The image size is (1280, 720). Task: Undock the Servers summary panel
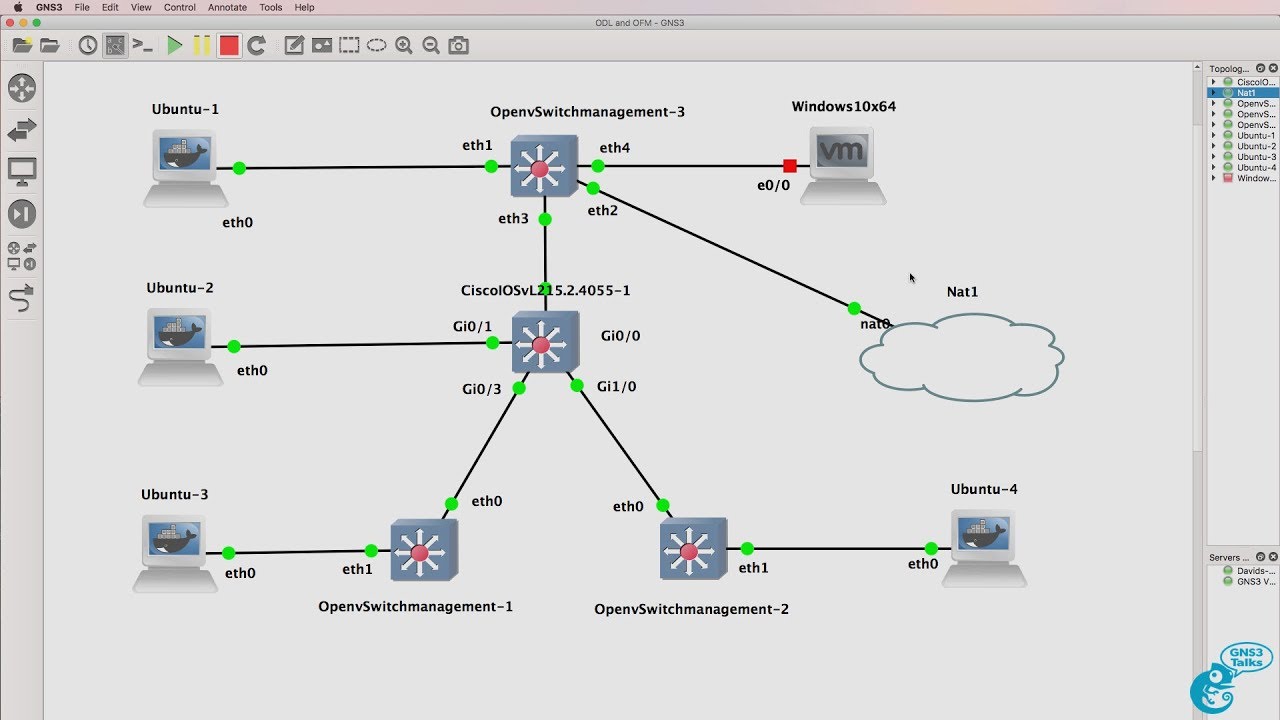click(1261, 557)
